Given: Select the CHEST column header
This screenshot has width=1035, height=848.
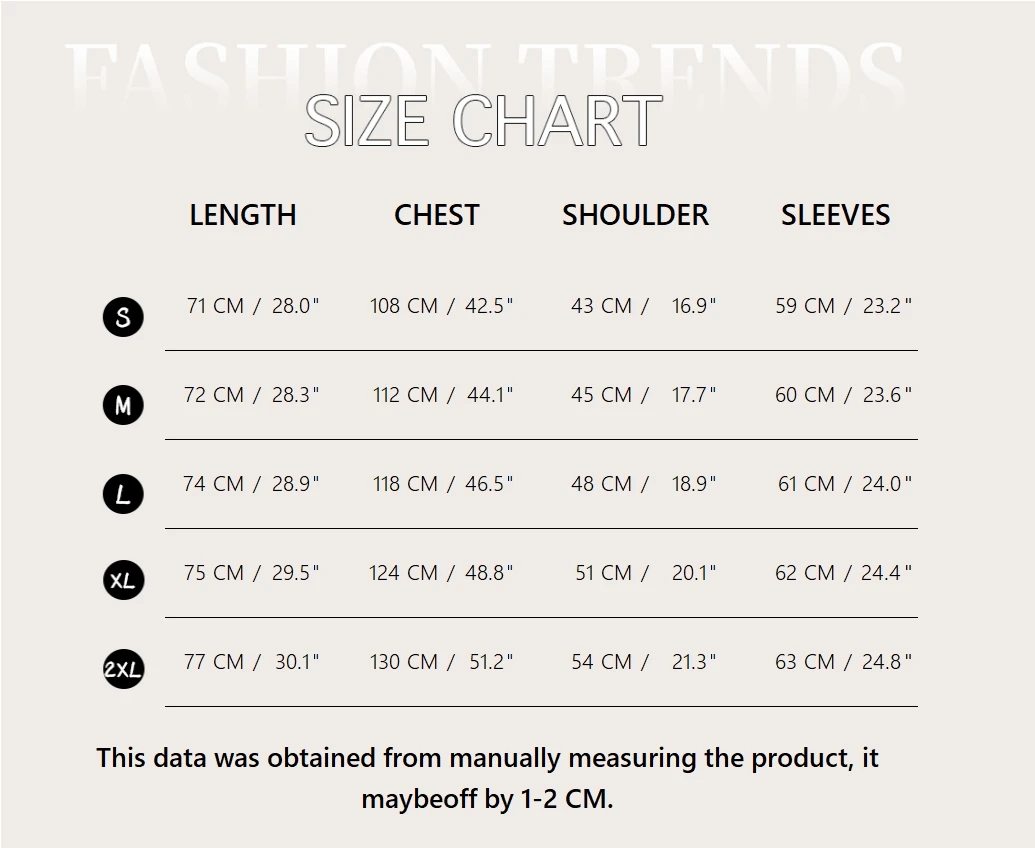Looking at the screenshot, I should pos(436,215).
